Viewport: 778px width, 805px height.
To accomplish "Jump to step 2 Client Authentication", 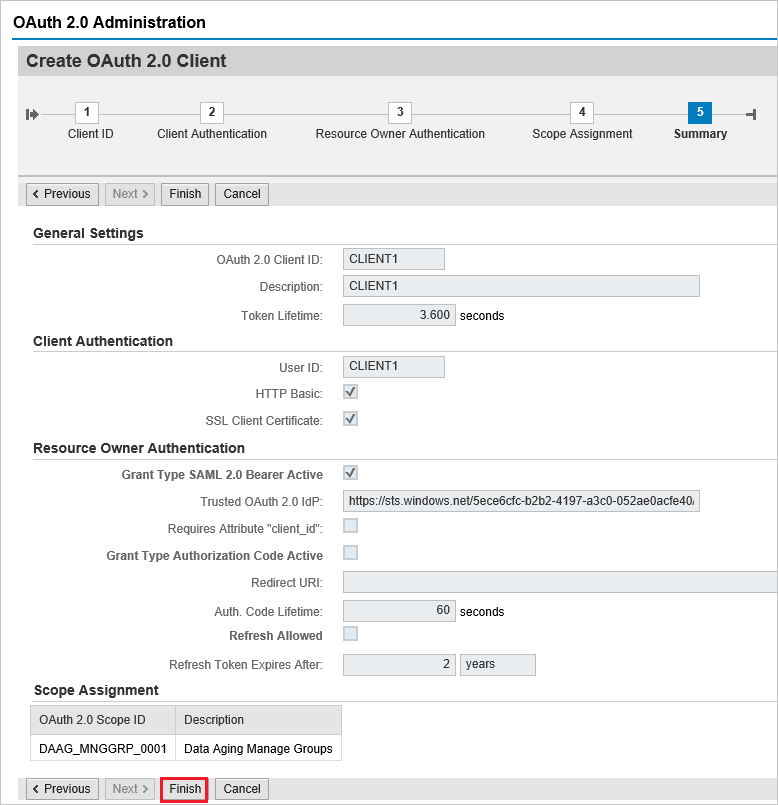I will (211, 113).
